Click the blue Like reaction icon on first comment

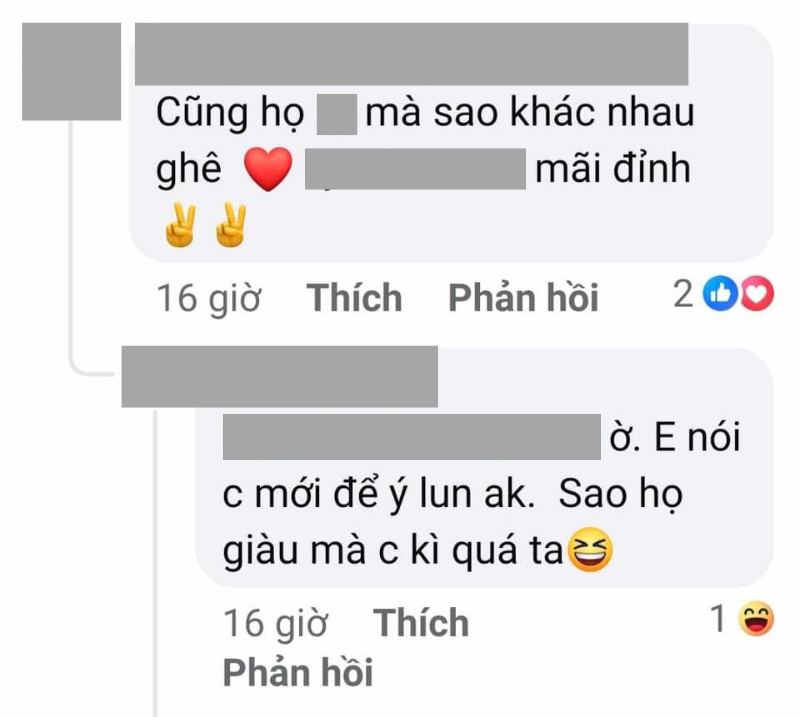click(720, 293)
